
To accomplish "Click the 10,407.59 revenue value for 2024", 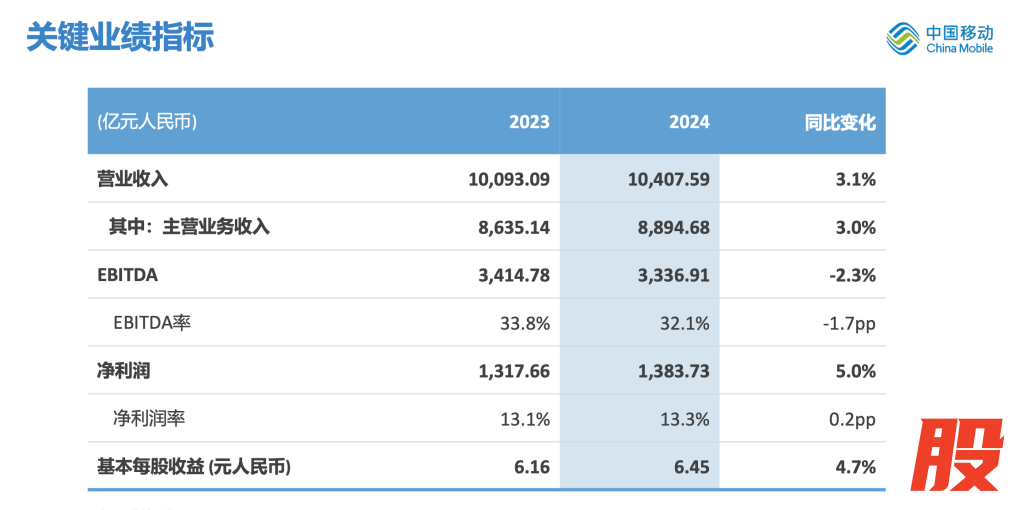I will pos(669,180).
